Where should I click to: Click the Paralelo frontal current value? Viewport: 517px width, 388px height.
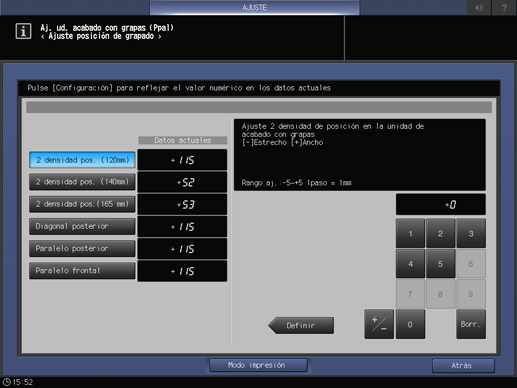[x=182, y=271]
